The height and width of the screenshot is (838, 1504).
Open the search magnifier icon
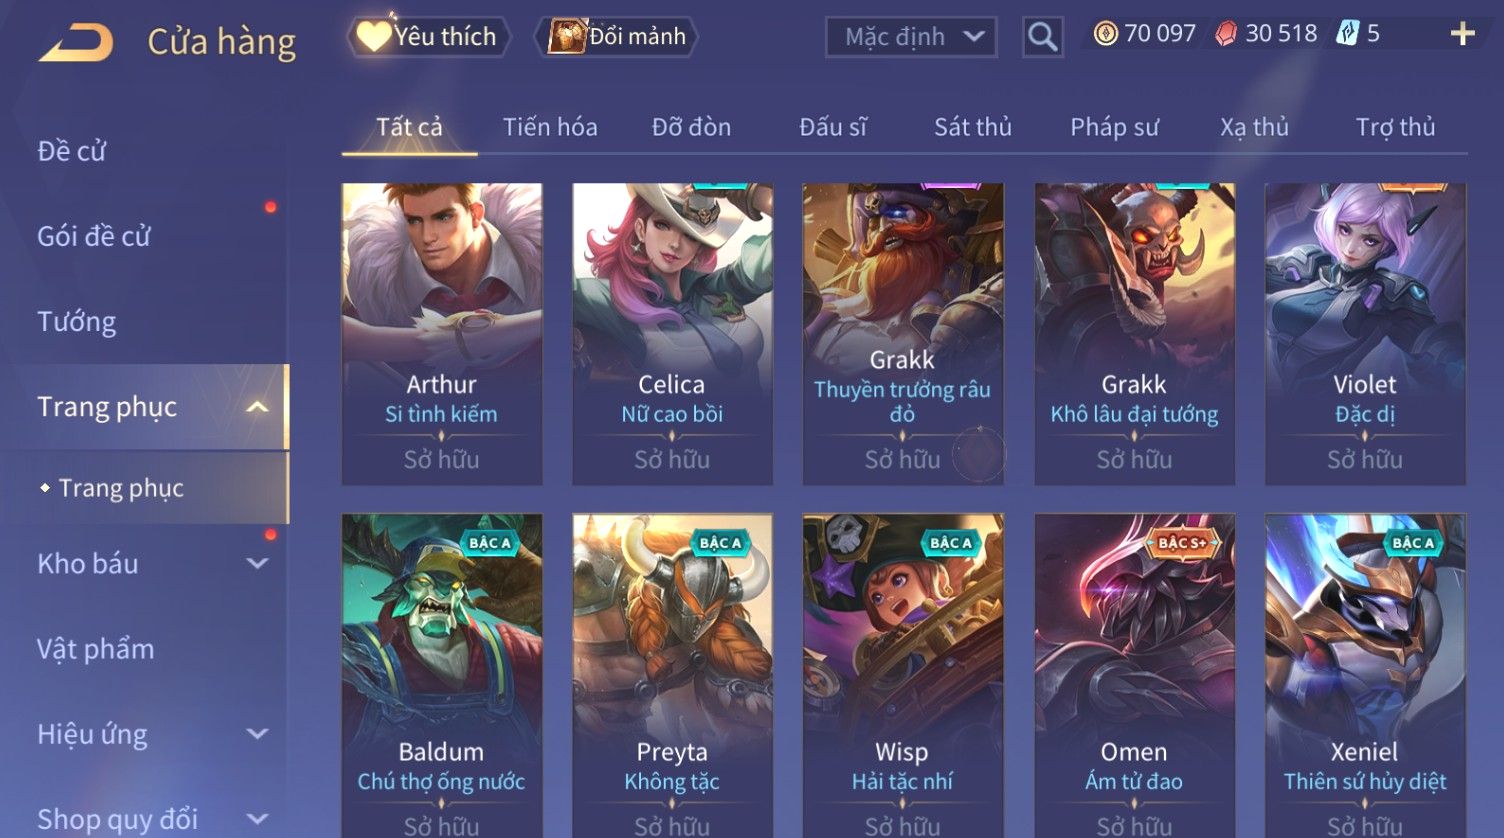[1042, 37]
